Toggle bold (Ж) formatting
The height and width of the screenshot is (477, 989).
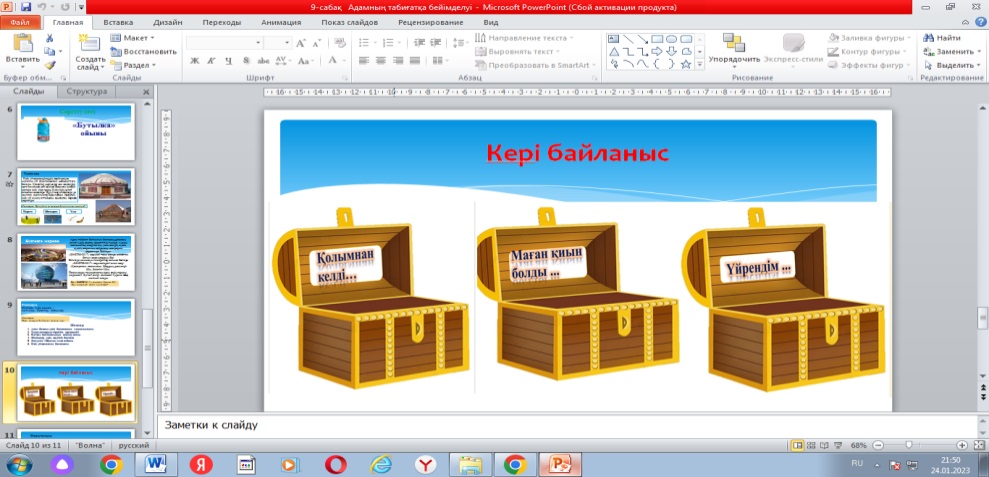(x=195, y=61)
